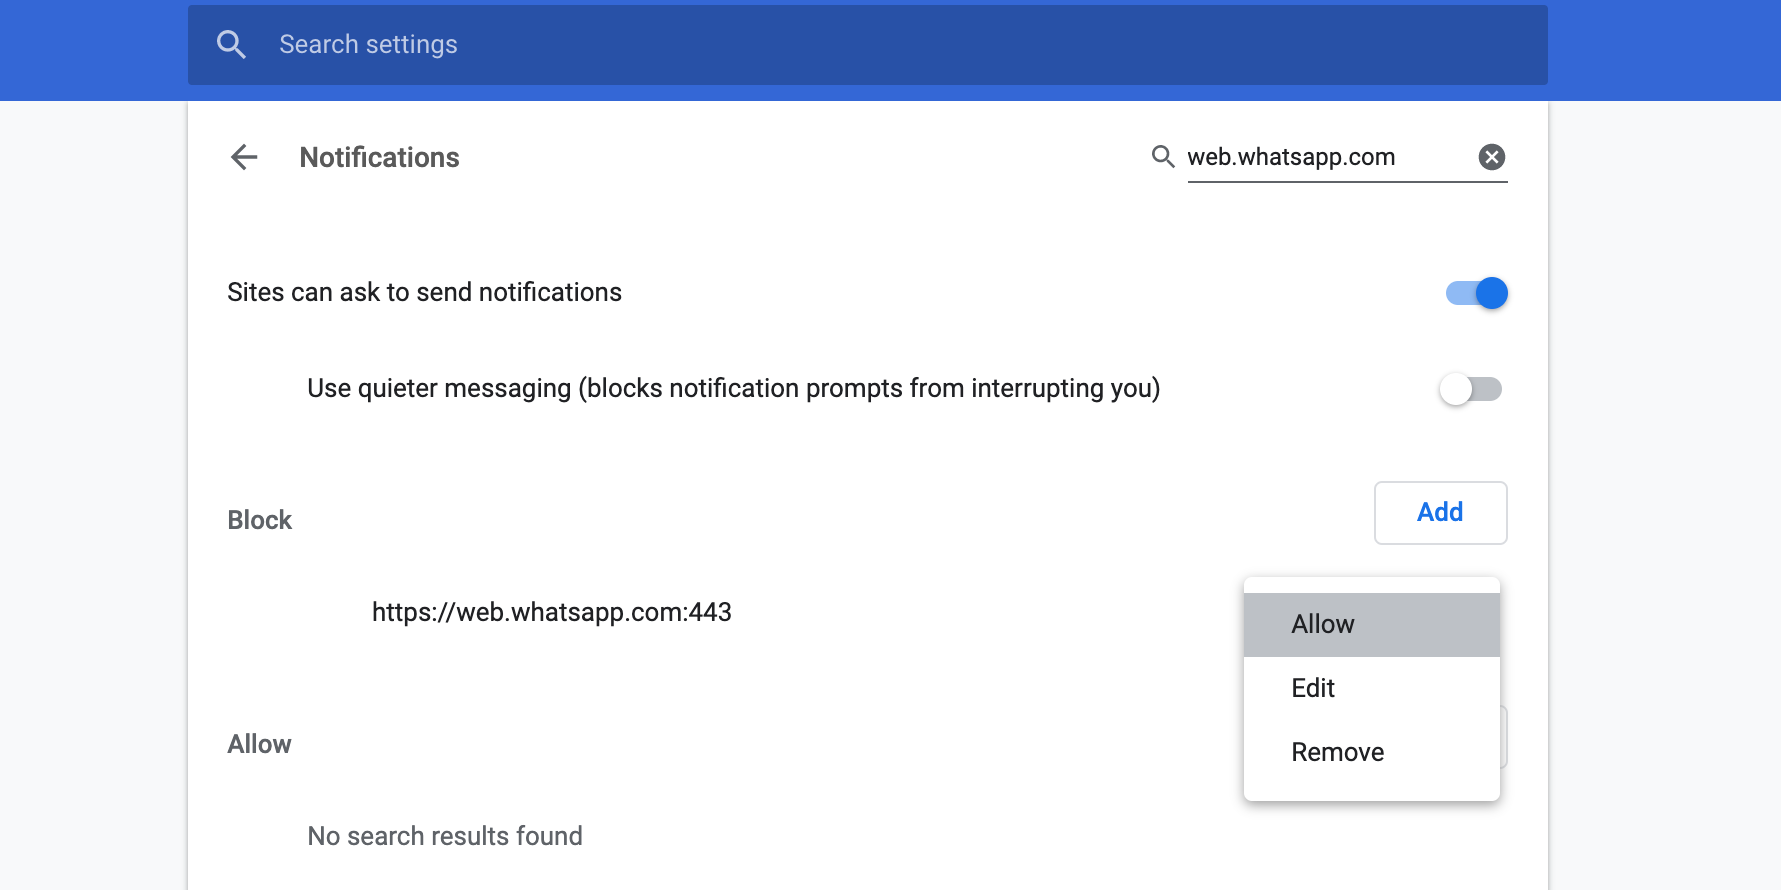The height and width of the screenshot is (890, 1781).
Task: Click the Use quieter messaging description text
Action: 733,389
